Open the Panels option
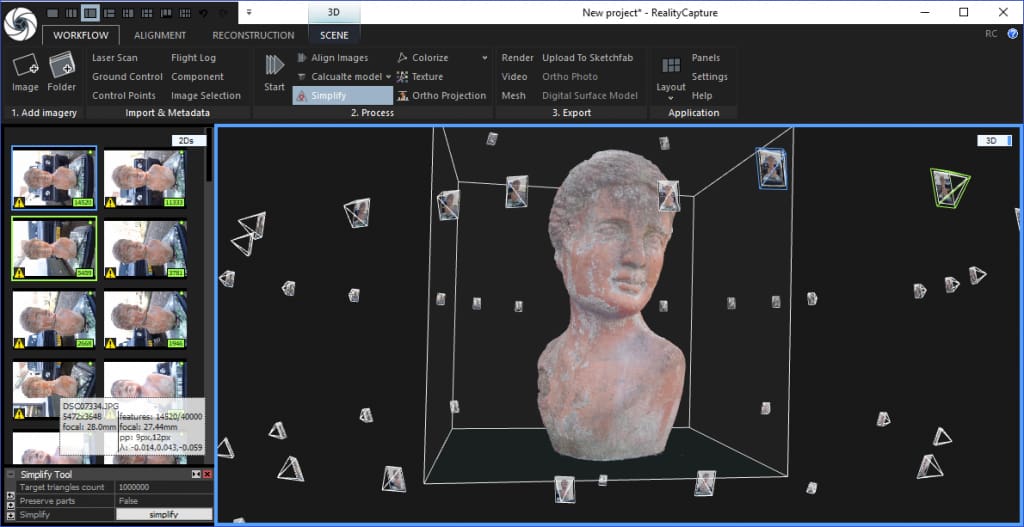The height and width of the screenshot is (527, 1024). pos(706,57)
